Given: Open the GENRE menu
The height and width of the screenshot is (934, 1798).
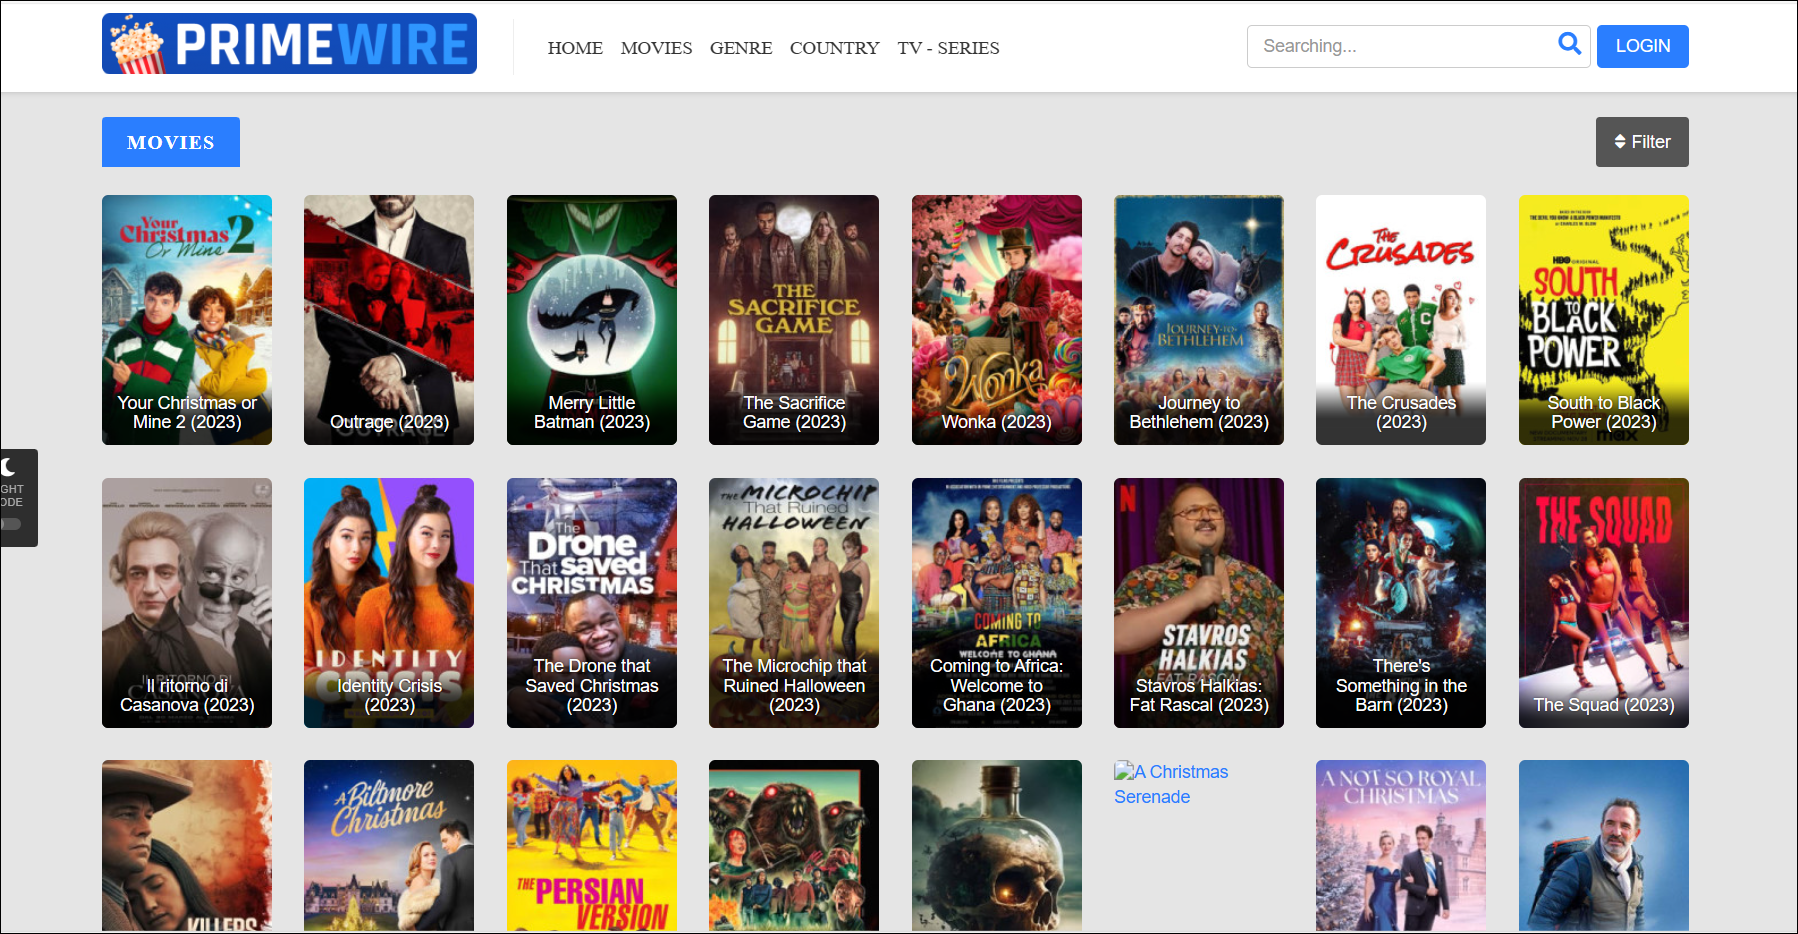Looking at the screenshot, I should (740, 48).
